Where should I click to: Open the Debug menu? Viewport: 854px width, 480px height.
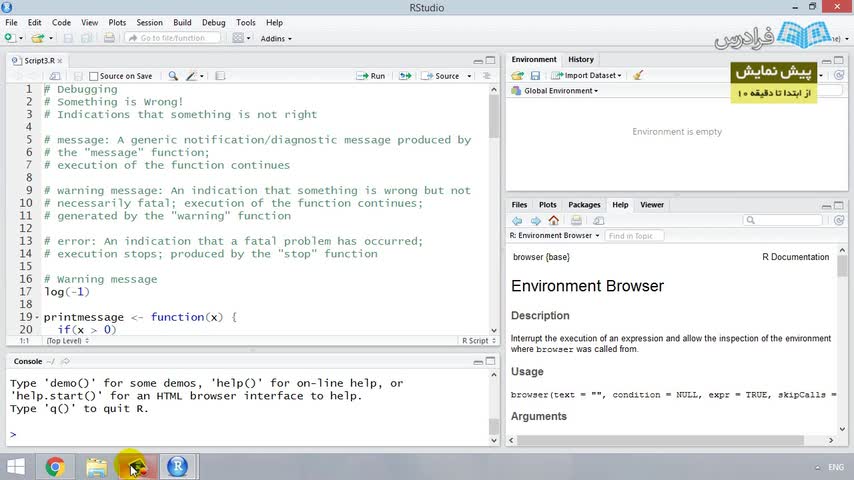click(x=213, y=22)
